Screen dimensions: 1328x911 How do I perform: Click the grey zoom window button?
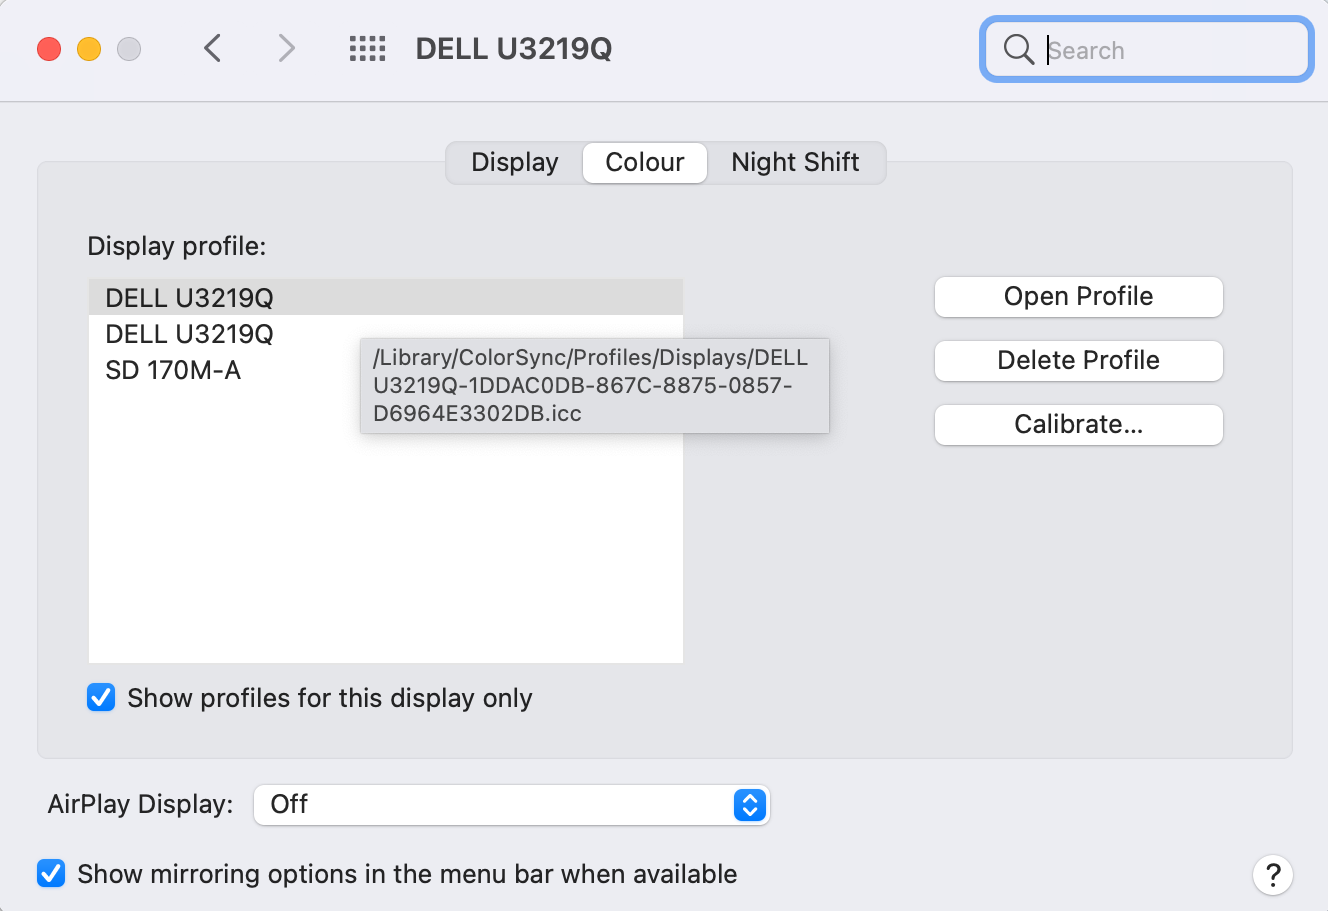point(129,48)
